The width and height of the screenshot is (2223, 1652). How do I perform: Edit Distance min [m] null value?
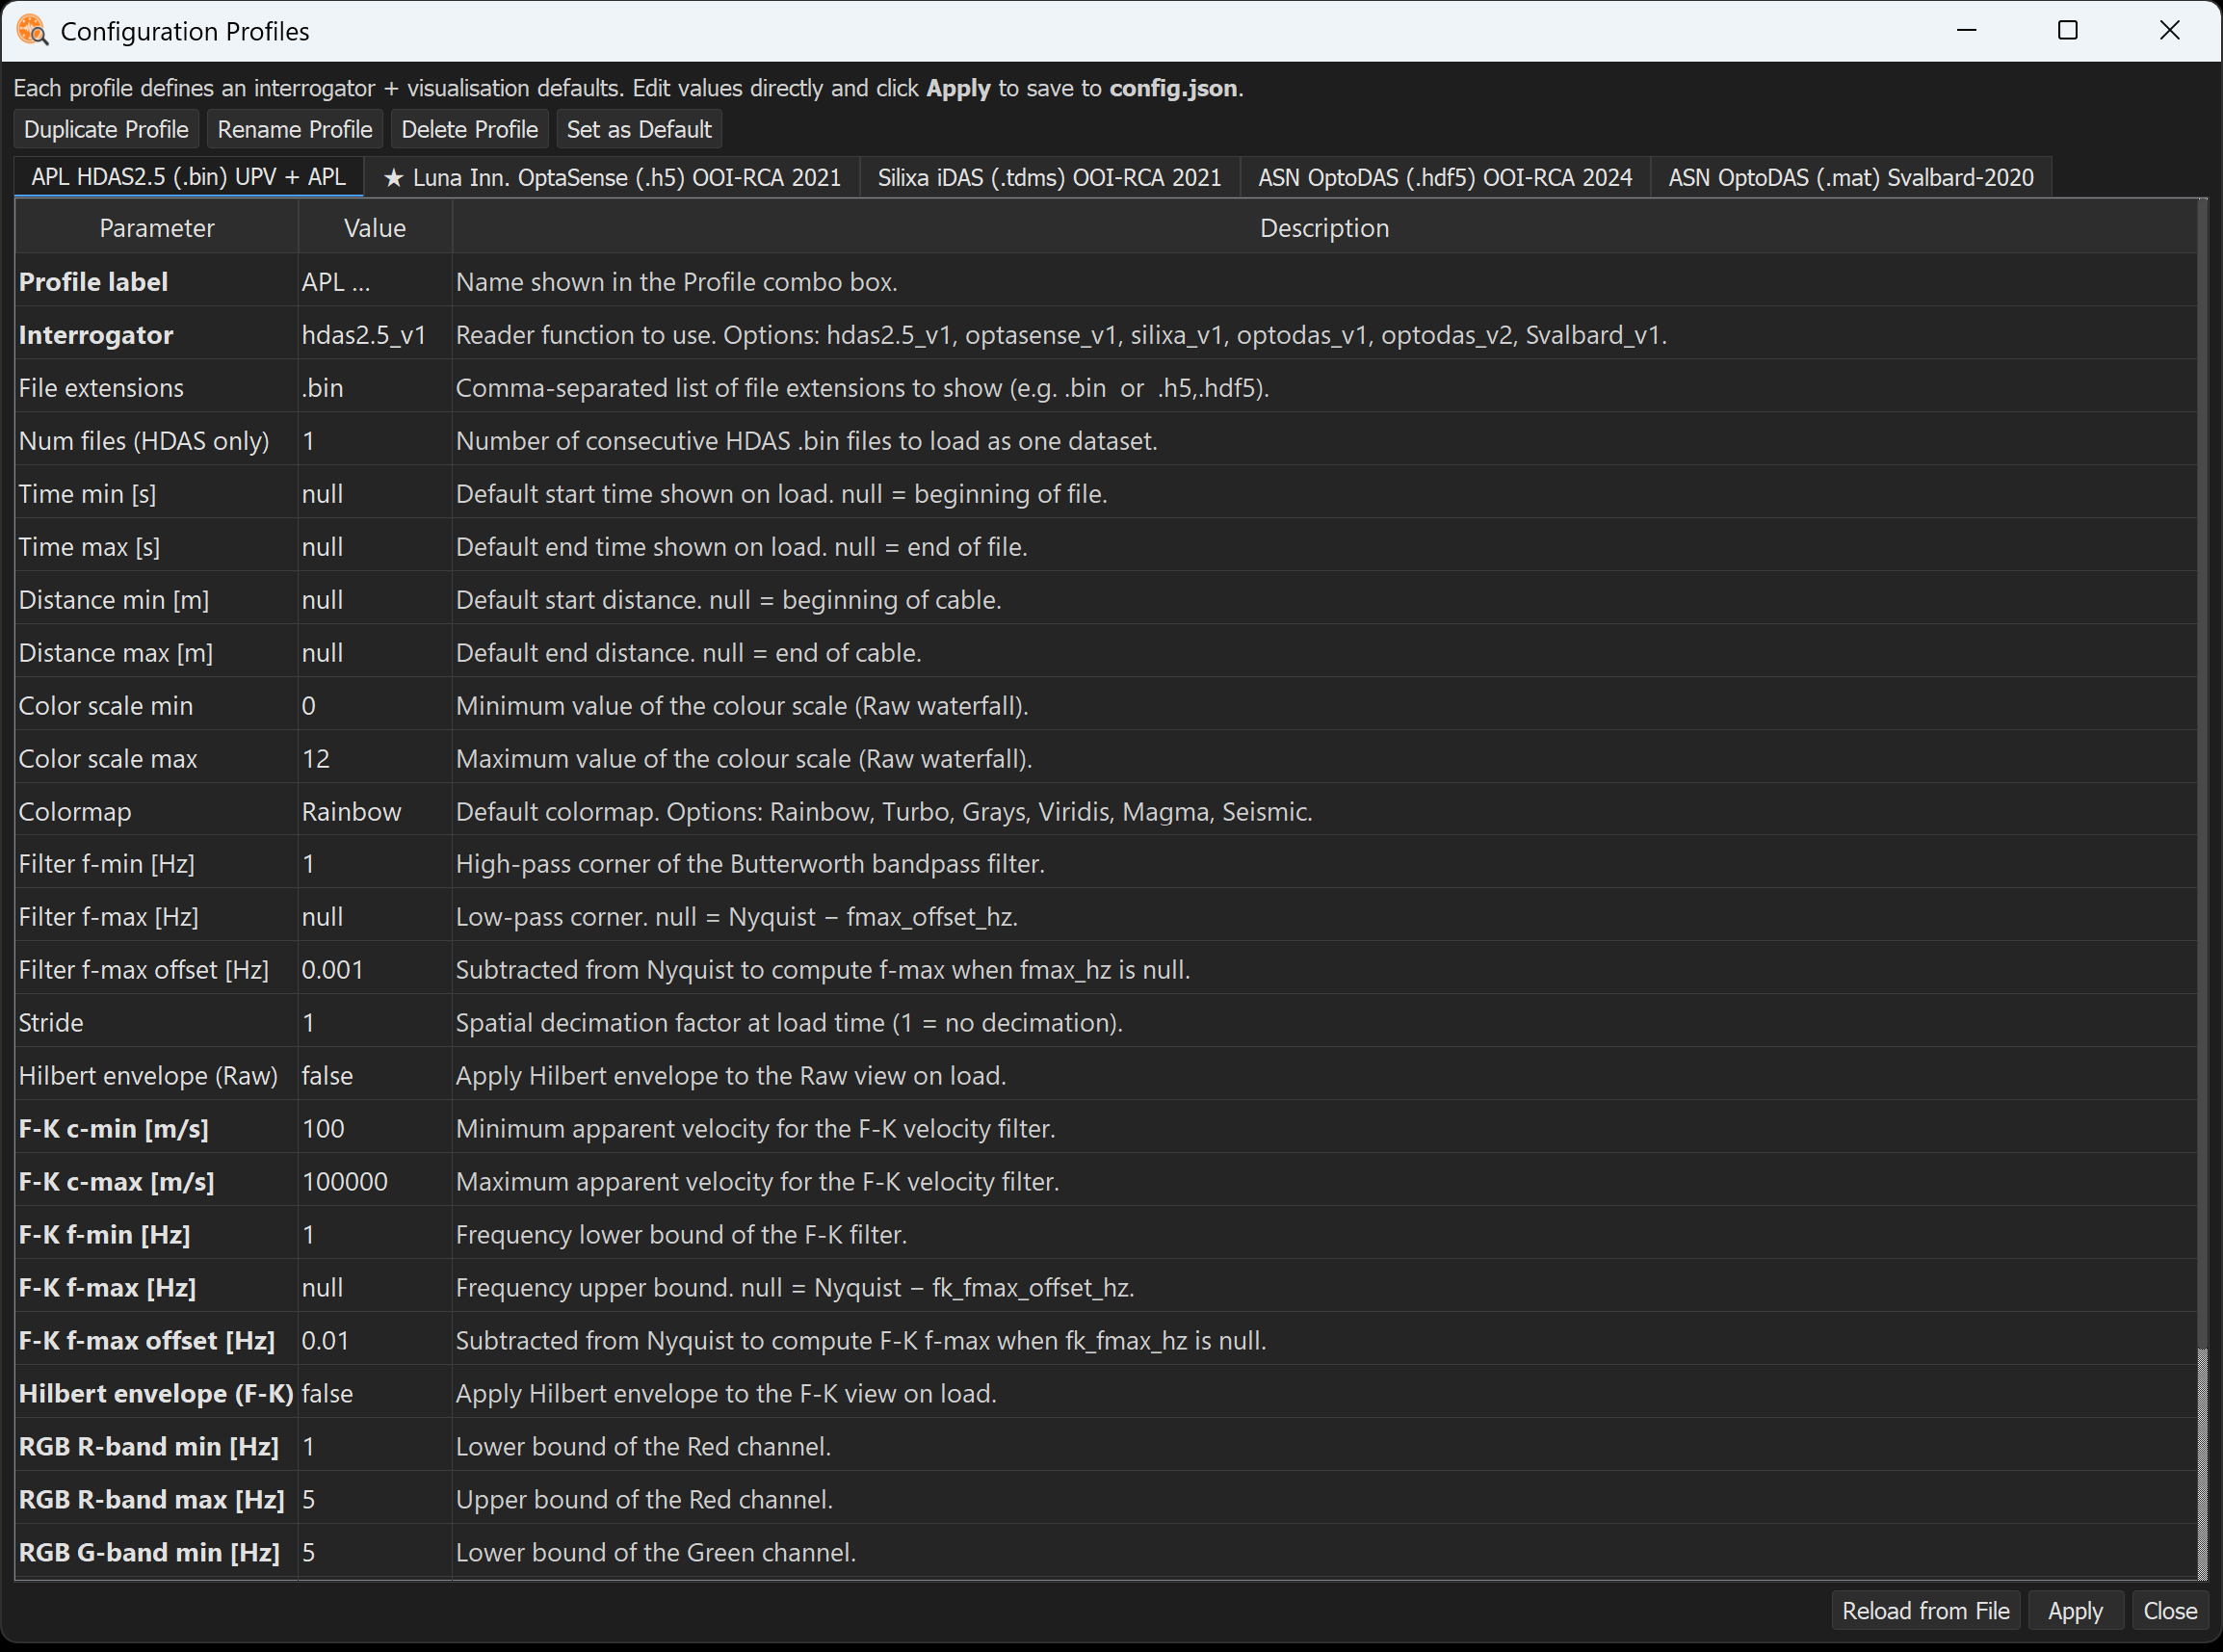click(375, 600)
